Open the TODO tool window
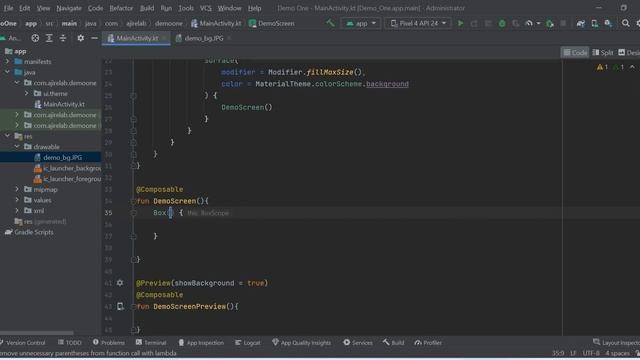 point(69,342)
